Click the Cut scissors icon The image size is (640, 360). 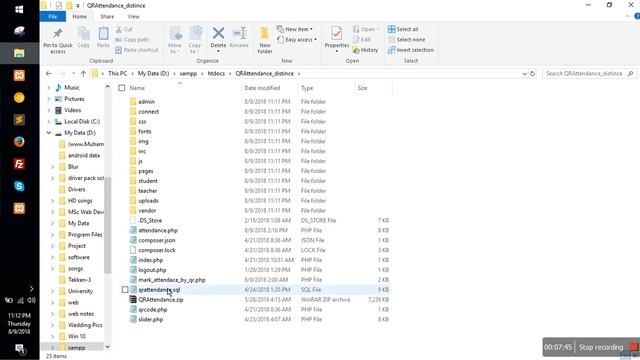coord(119,29)
